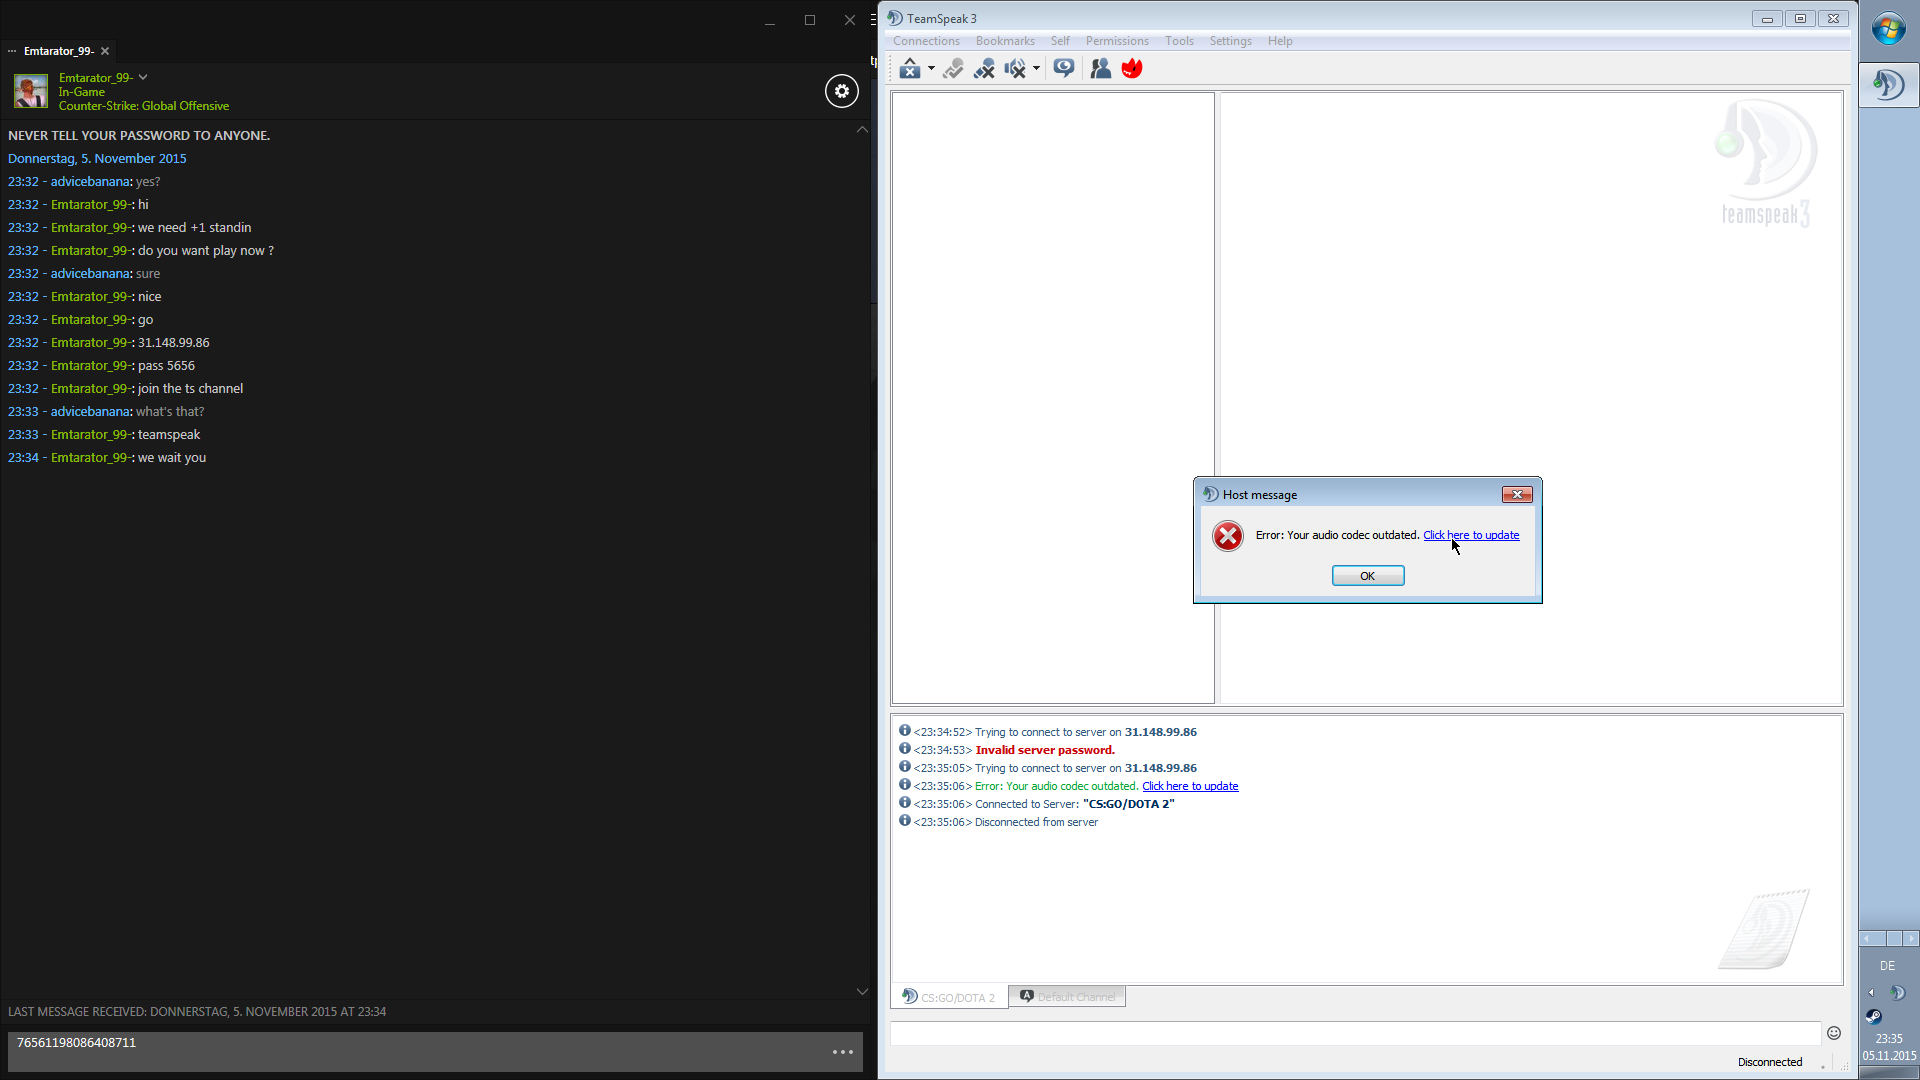The width and height of the screenshot is (1920, 1080).
Task: Expand the Emtarator_99- name dropdown chevron
Action: click(143, 77)
